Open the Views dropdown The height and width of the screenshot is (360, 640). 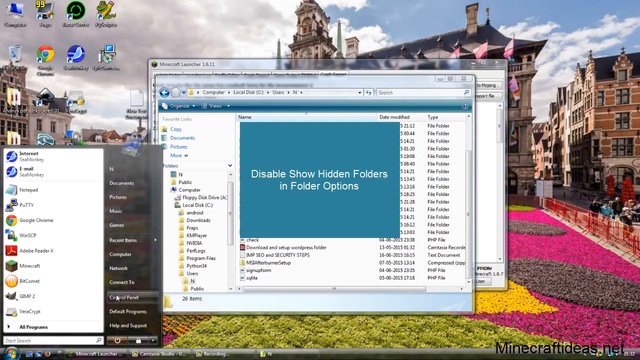pyautogui.click(x=216, y=106)
